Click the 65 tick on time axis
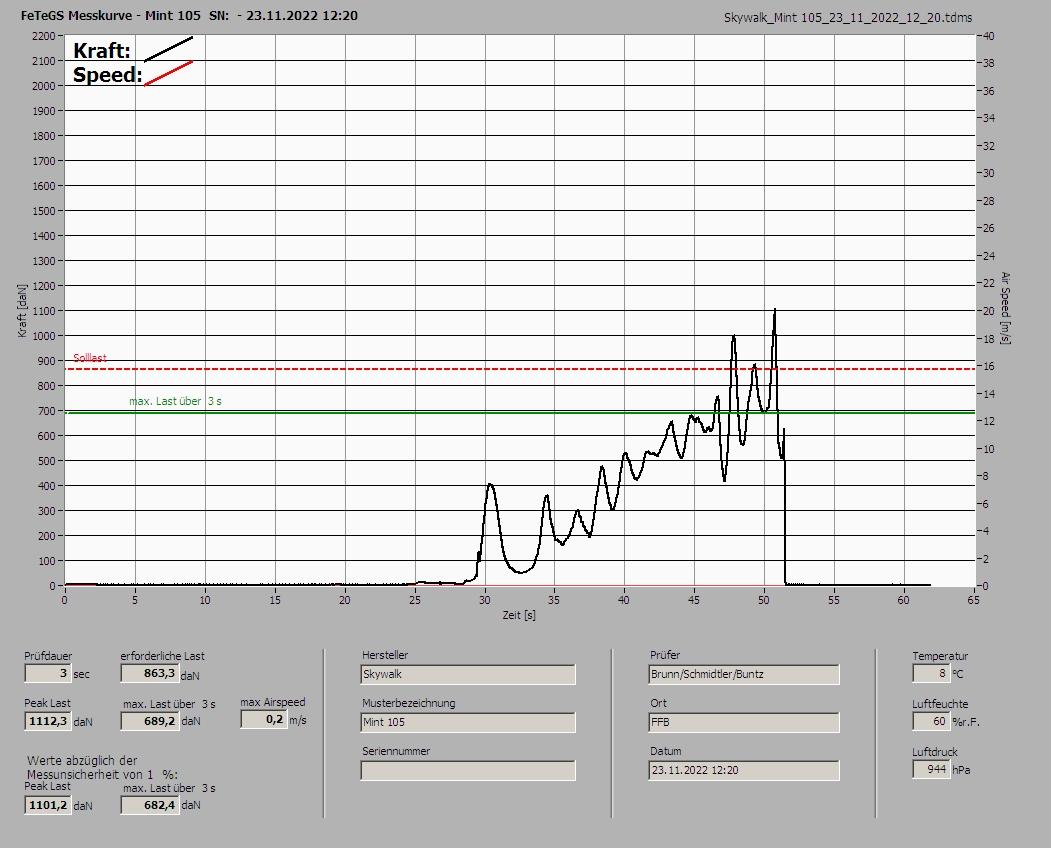1051x848 pixels. click(x=973, y=600)
